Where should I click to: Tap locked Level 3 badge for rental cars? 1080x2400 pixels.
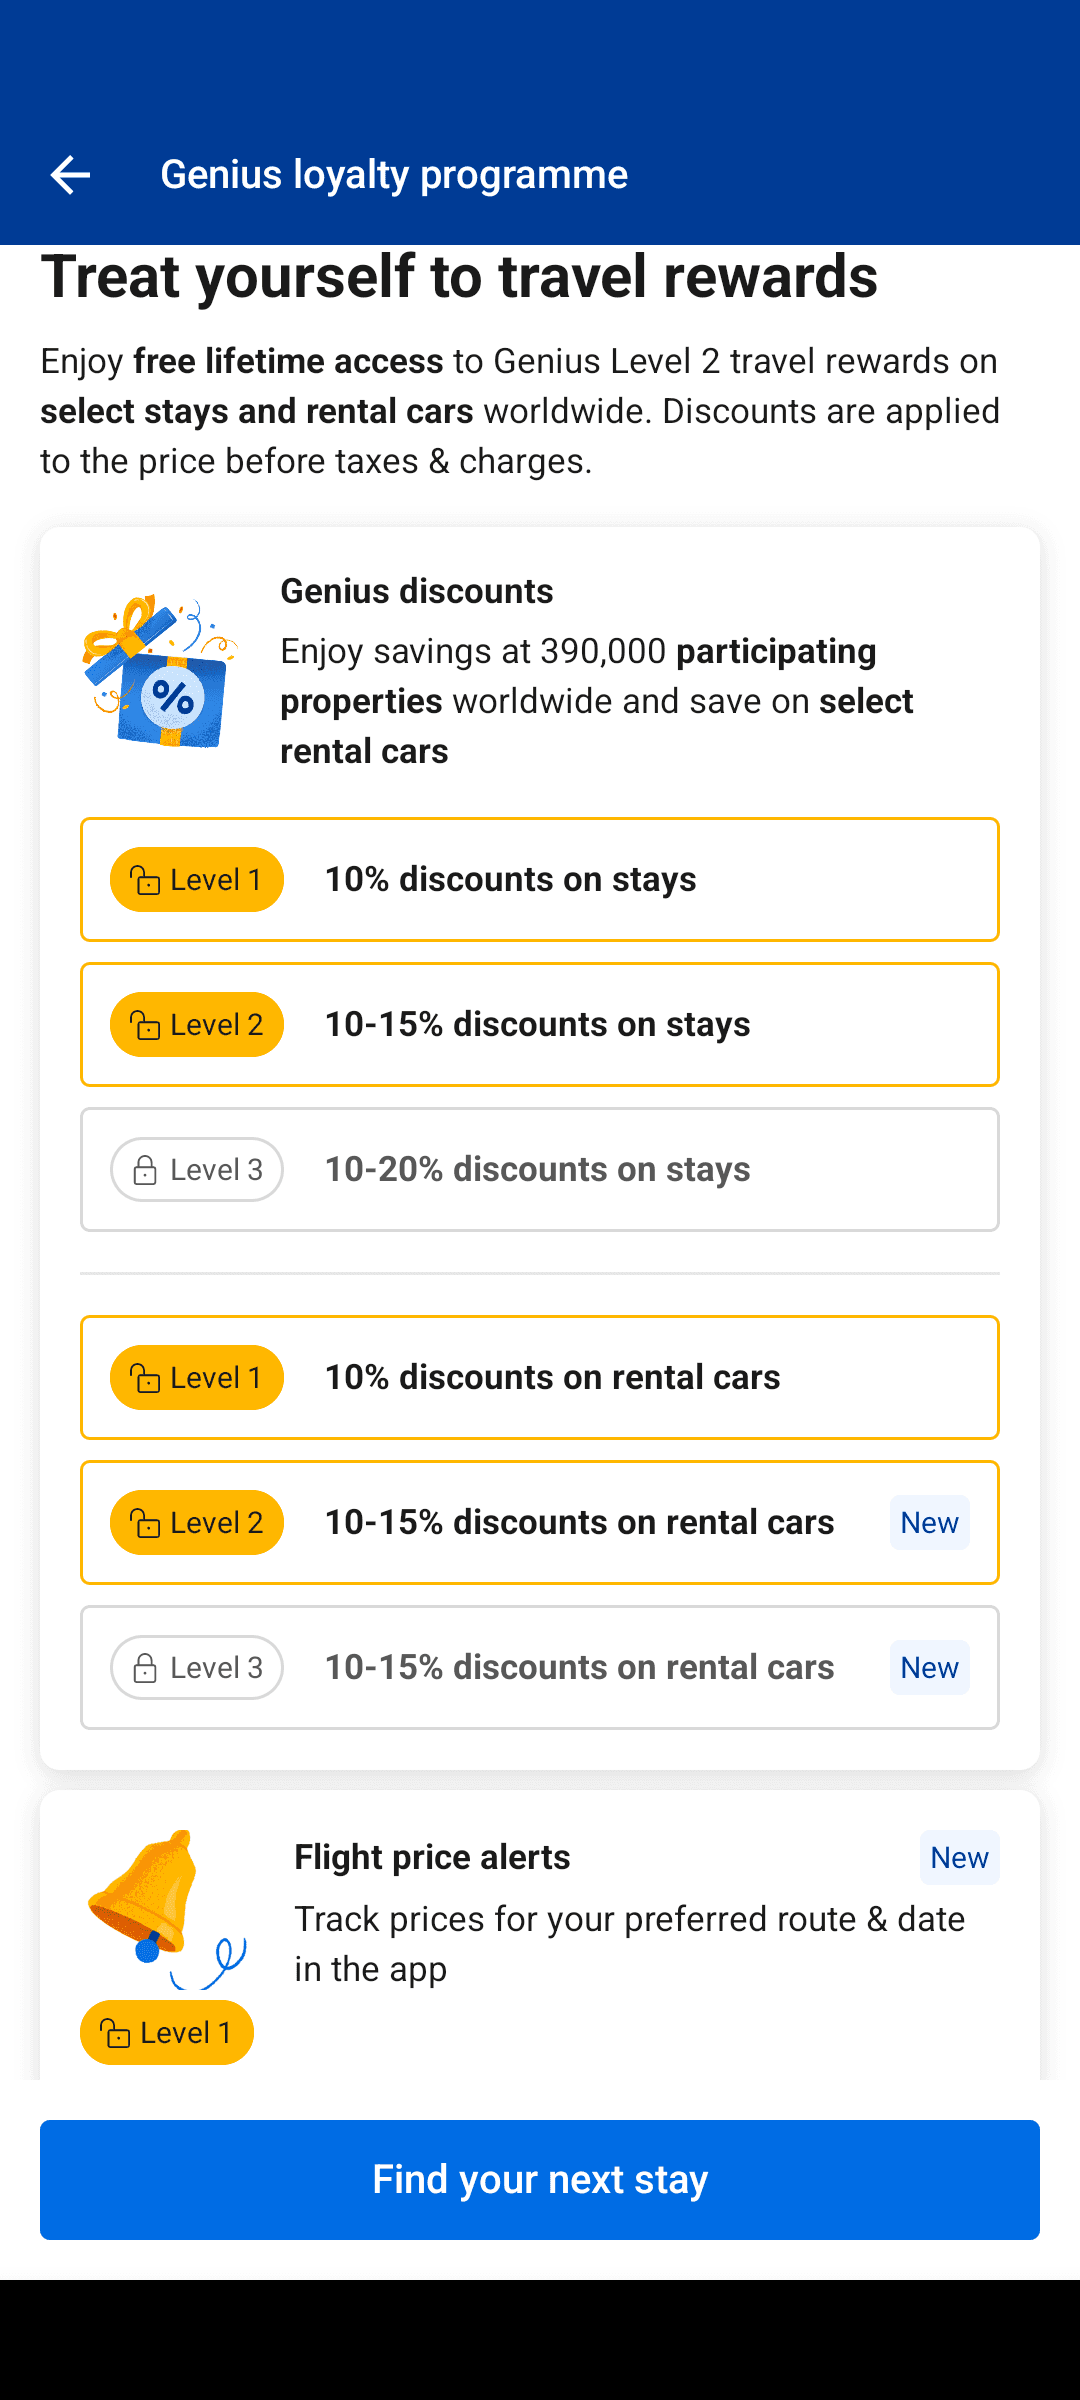(x=197, y=1668)
